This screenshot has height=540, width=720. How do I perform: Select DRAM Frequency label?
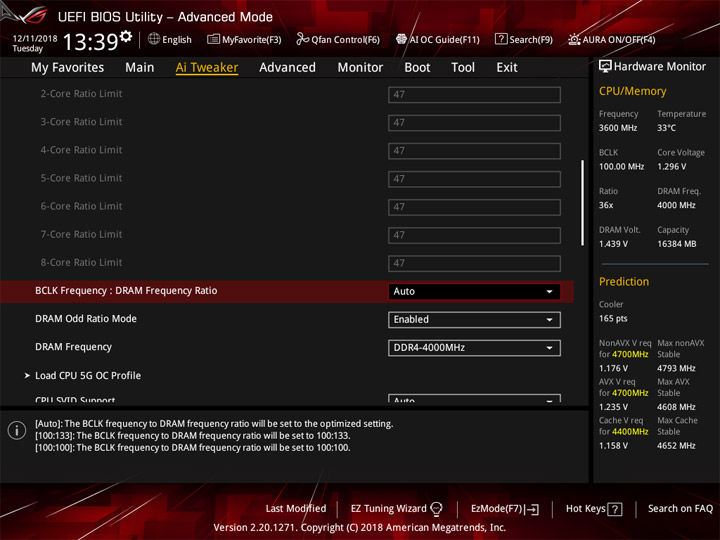(x=73, y=347)
